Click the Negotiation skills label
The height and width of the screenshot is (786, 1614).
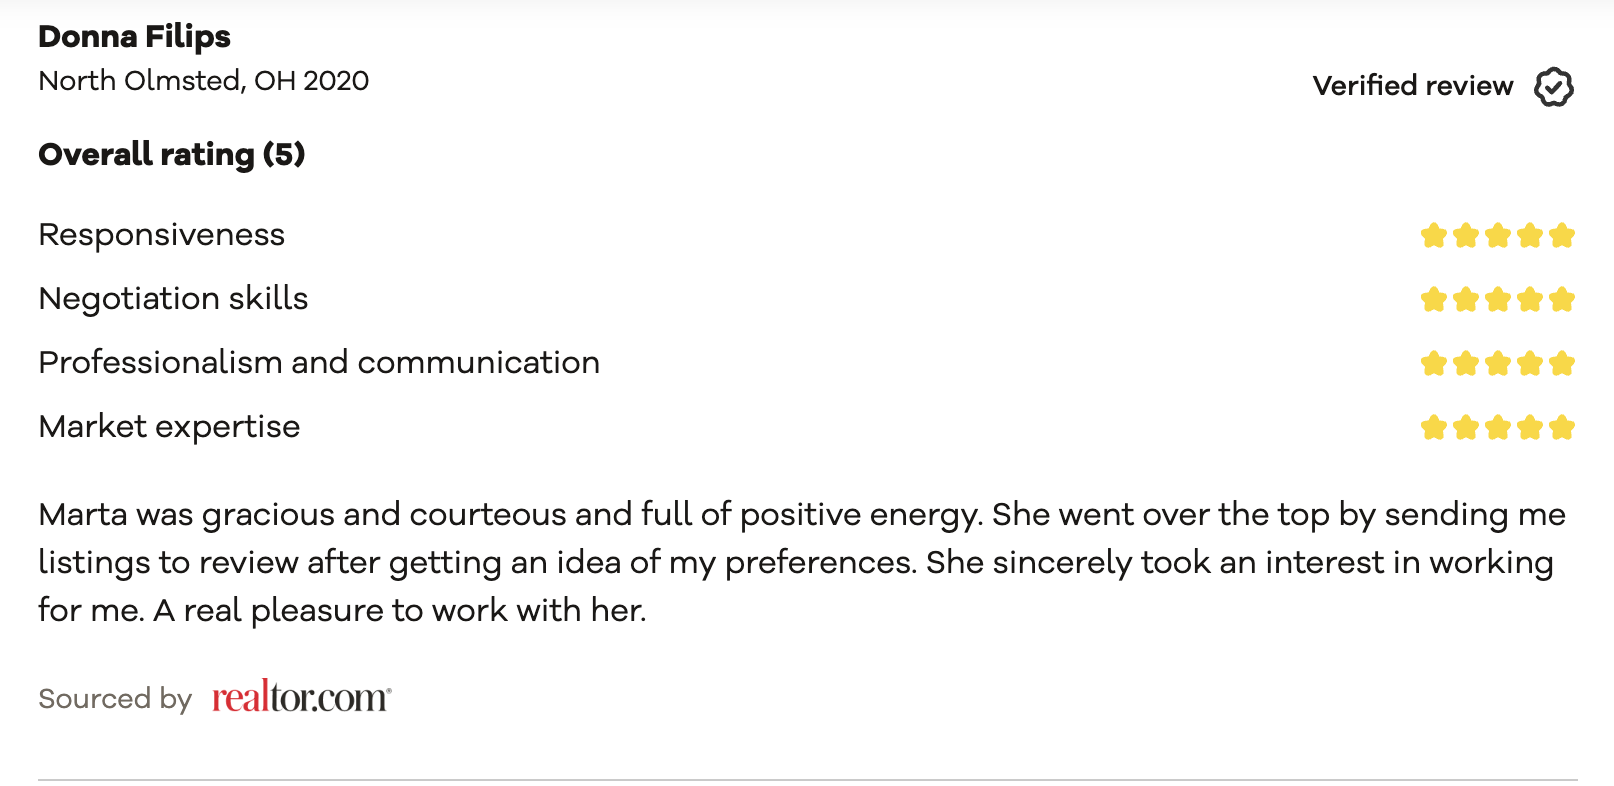click(x=173, y=299)
